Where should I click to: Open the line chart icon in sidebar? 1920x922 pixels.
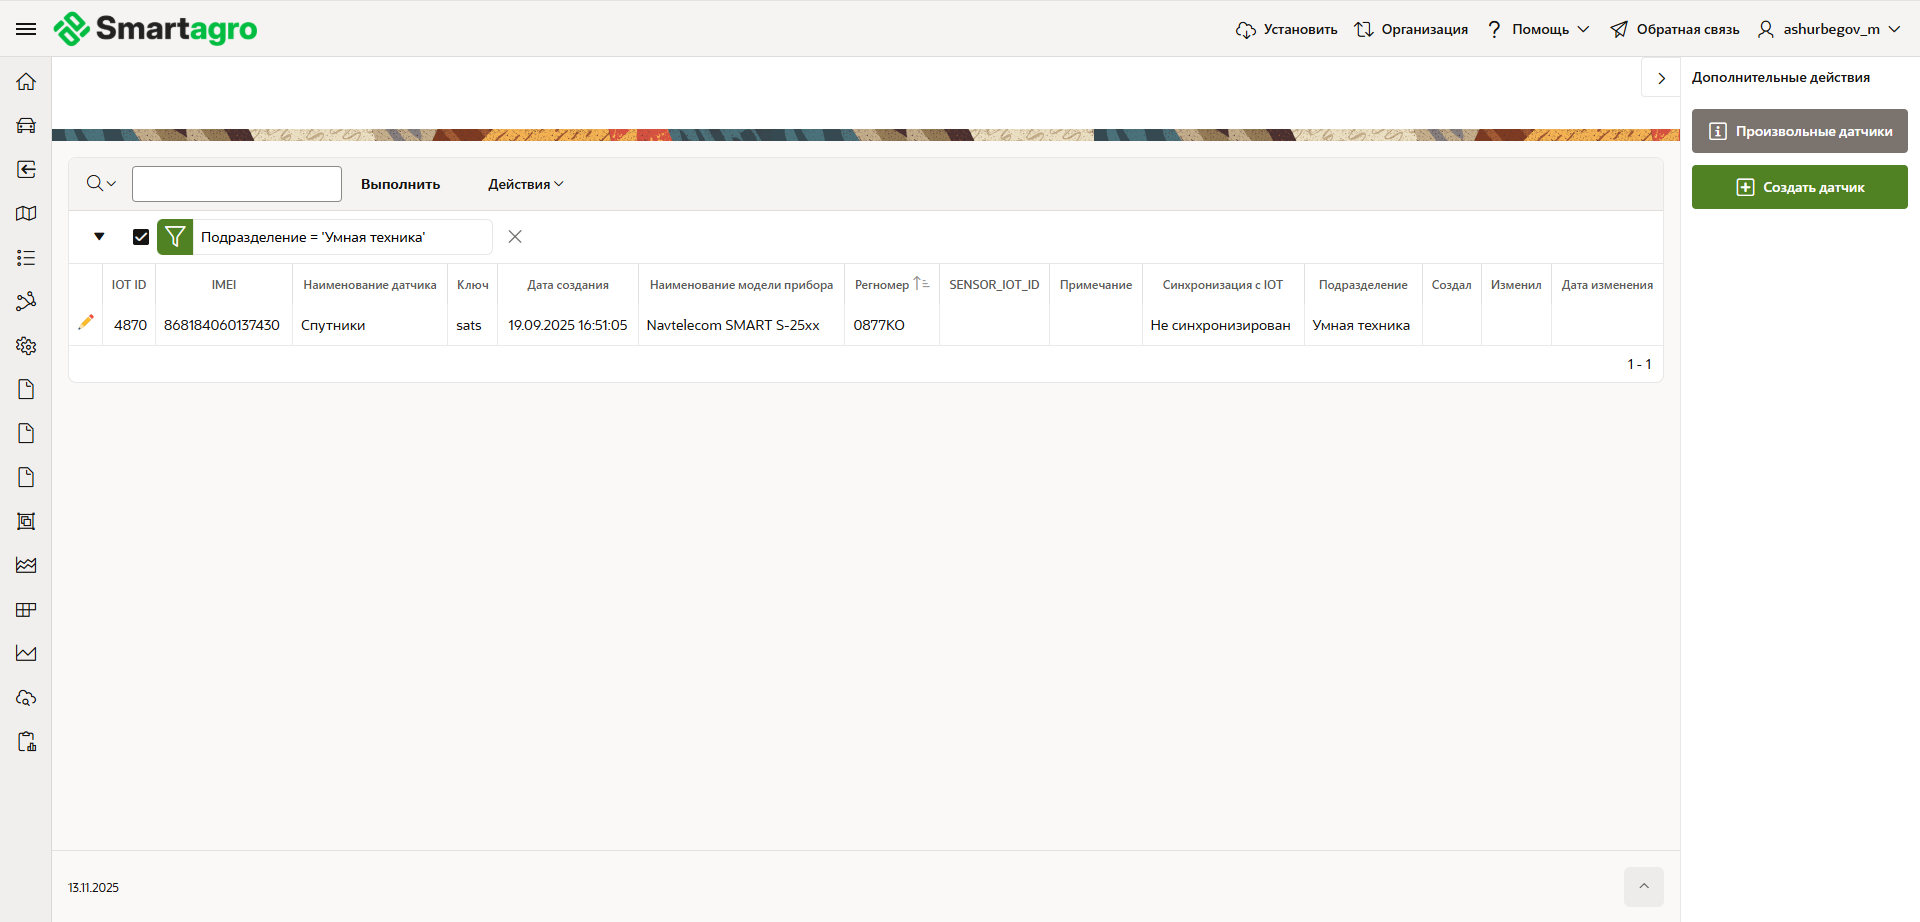(x=26, y=654)
